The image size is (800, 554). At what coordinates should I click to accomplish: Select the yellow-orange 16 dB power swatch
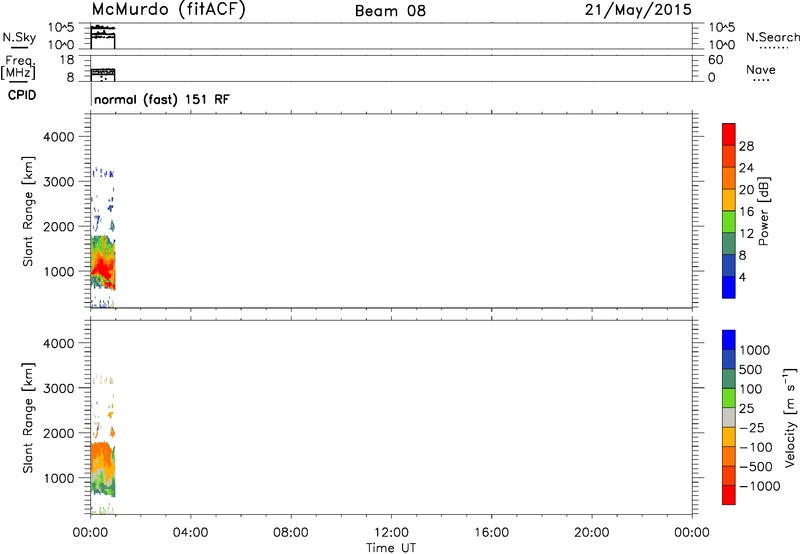click(729, 200)
